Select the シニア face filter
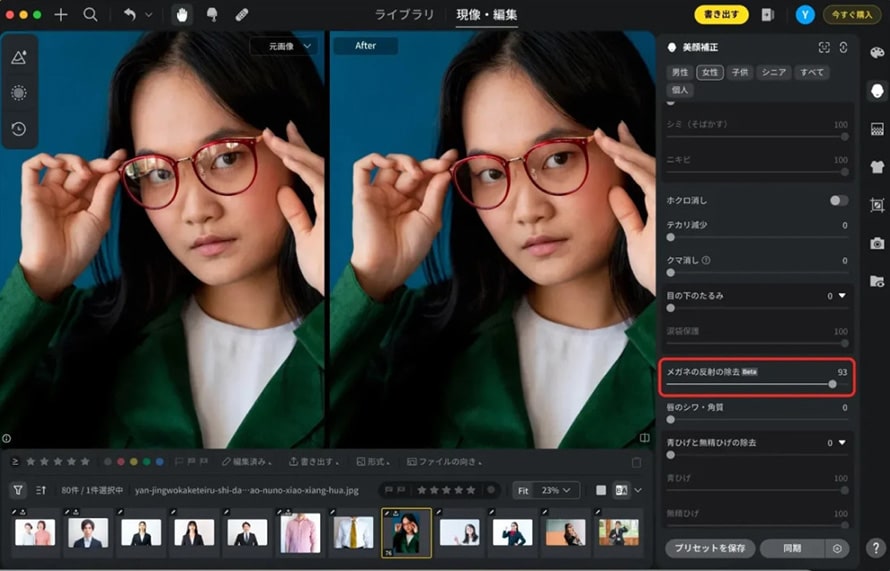 774,72
